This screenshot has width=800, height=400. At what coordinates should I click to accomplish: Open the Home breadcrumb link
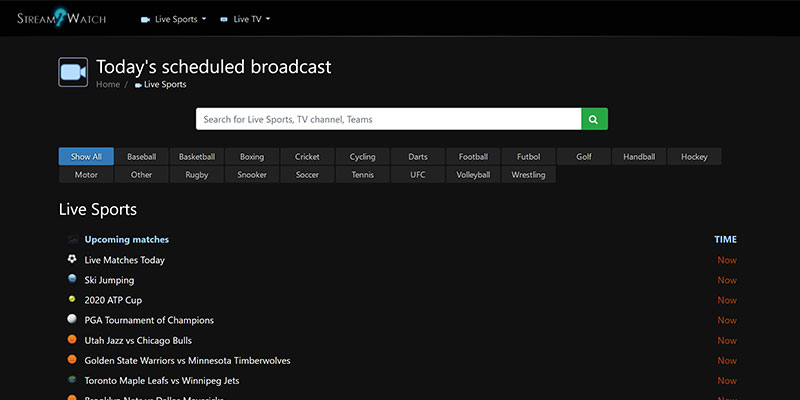[x=108, y=85]
